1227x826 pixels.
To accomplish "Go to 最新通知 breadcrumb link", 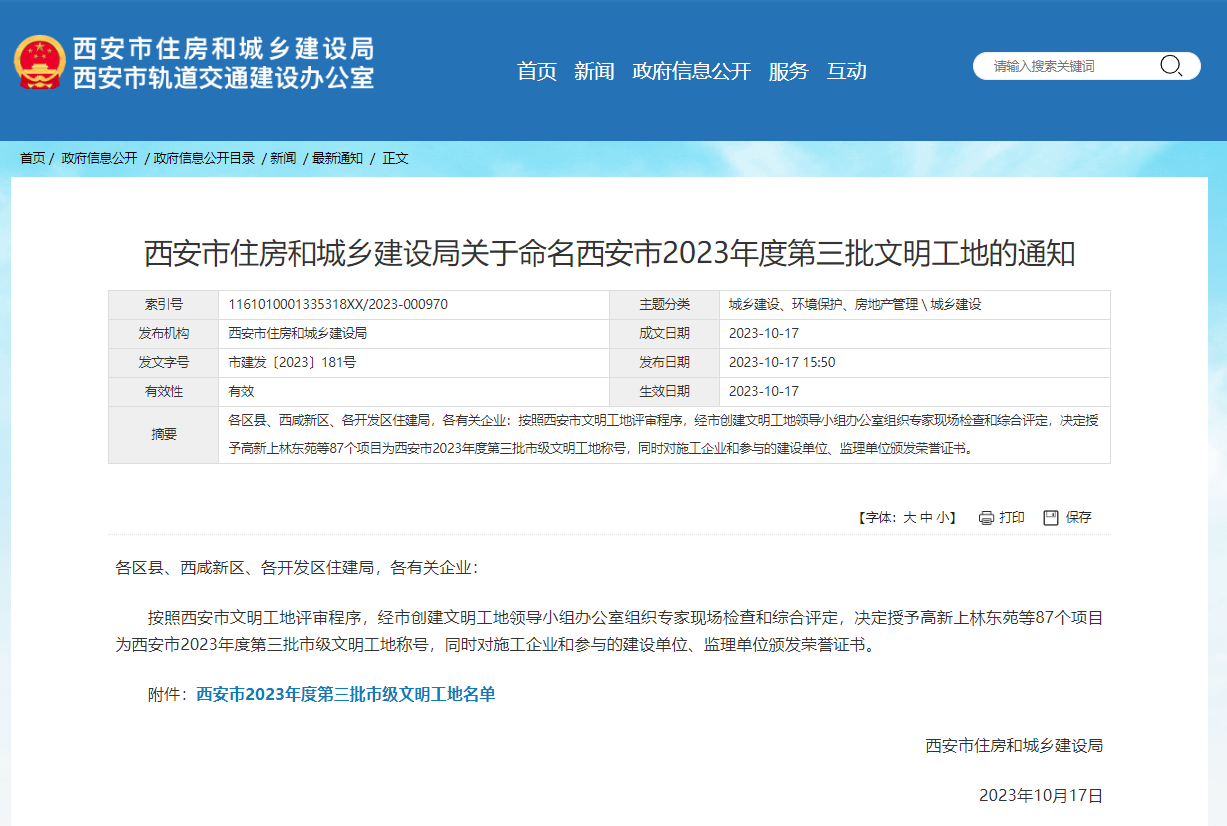I will 337,158.
